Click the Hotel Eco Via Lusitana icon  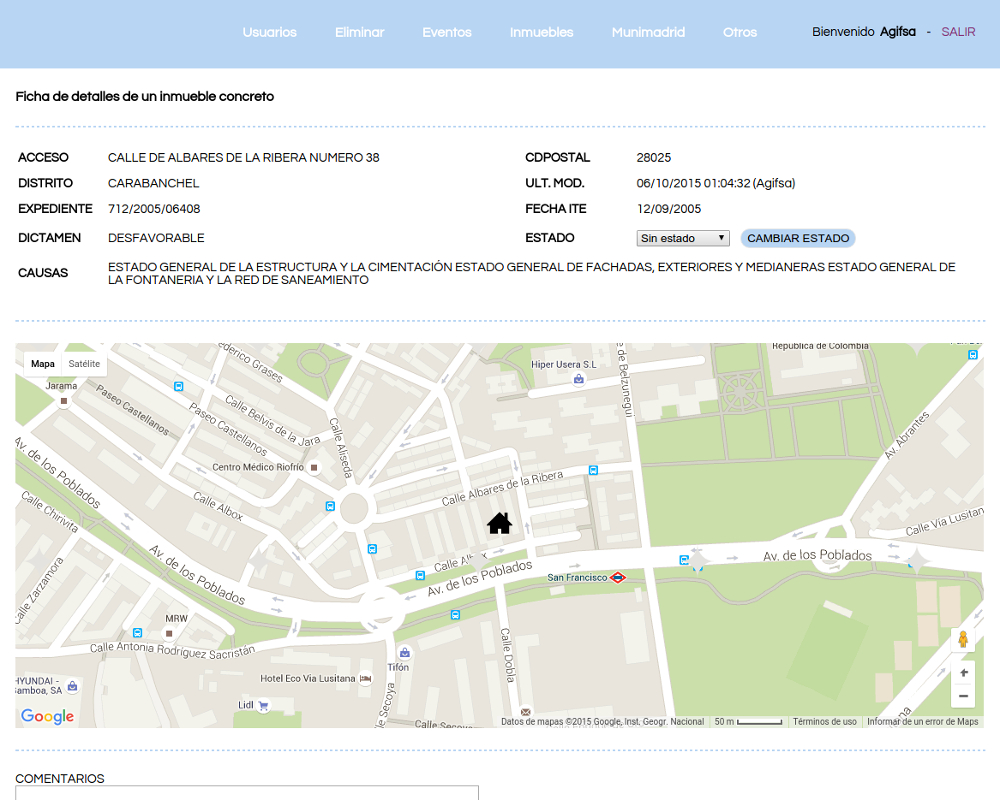click(x=365, y=679)
